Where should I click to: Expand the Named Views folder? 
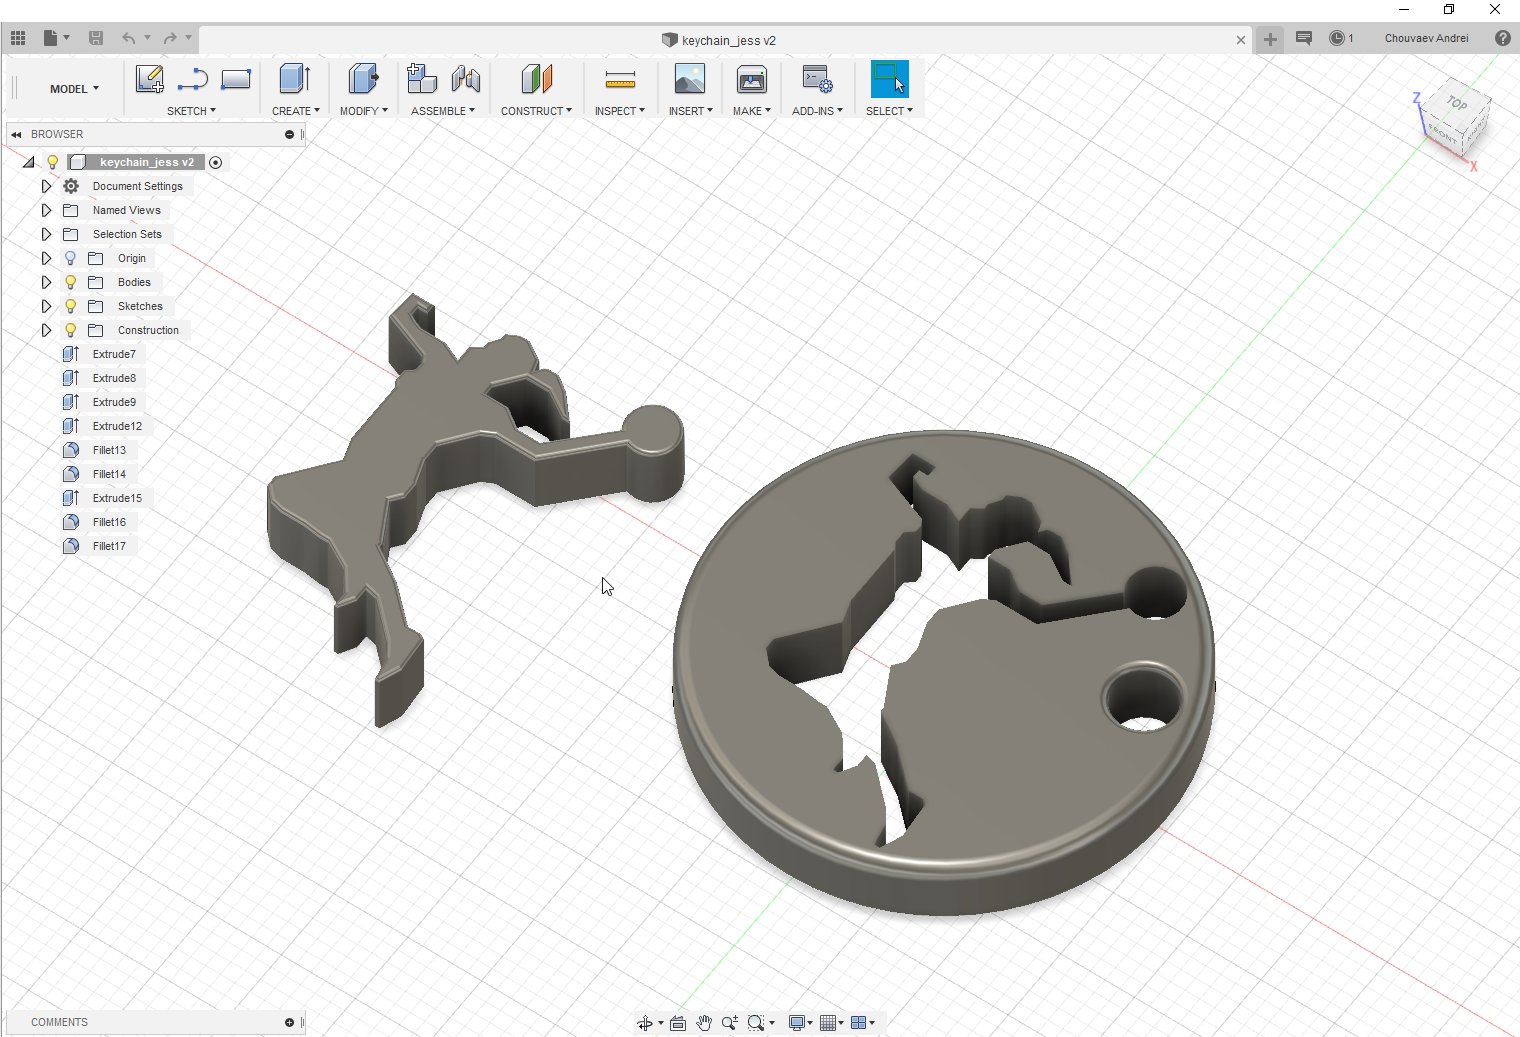pyautogui.click(x=46, y=210)
